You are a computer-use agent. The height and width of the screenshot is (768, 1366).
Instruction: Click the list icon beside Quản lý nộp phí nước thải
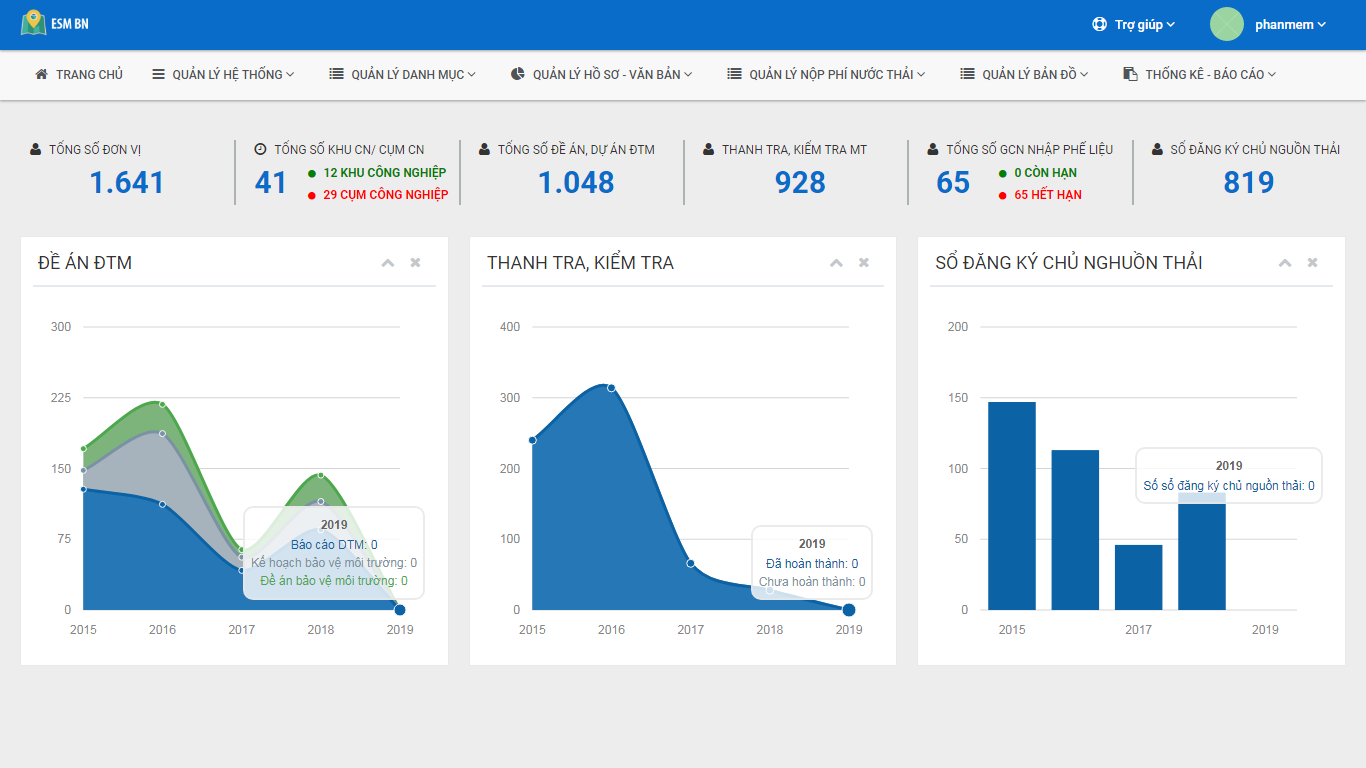coord(734,74)
